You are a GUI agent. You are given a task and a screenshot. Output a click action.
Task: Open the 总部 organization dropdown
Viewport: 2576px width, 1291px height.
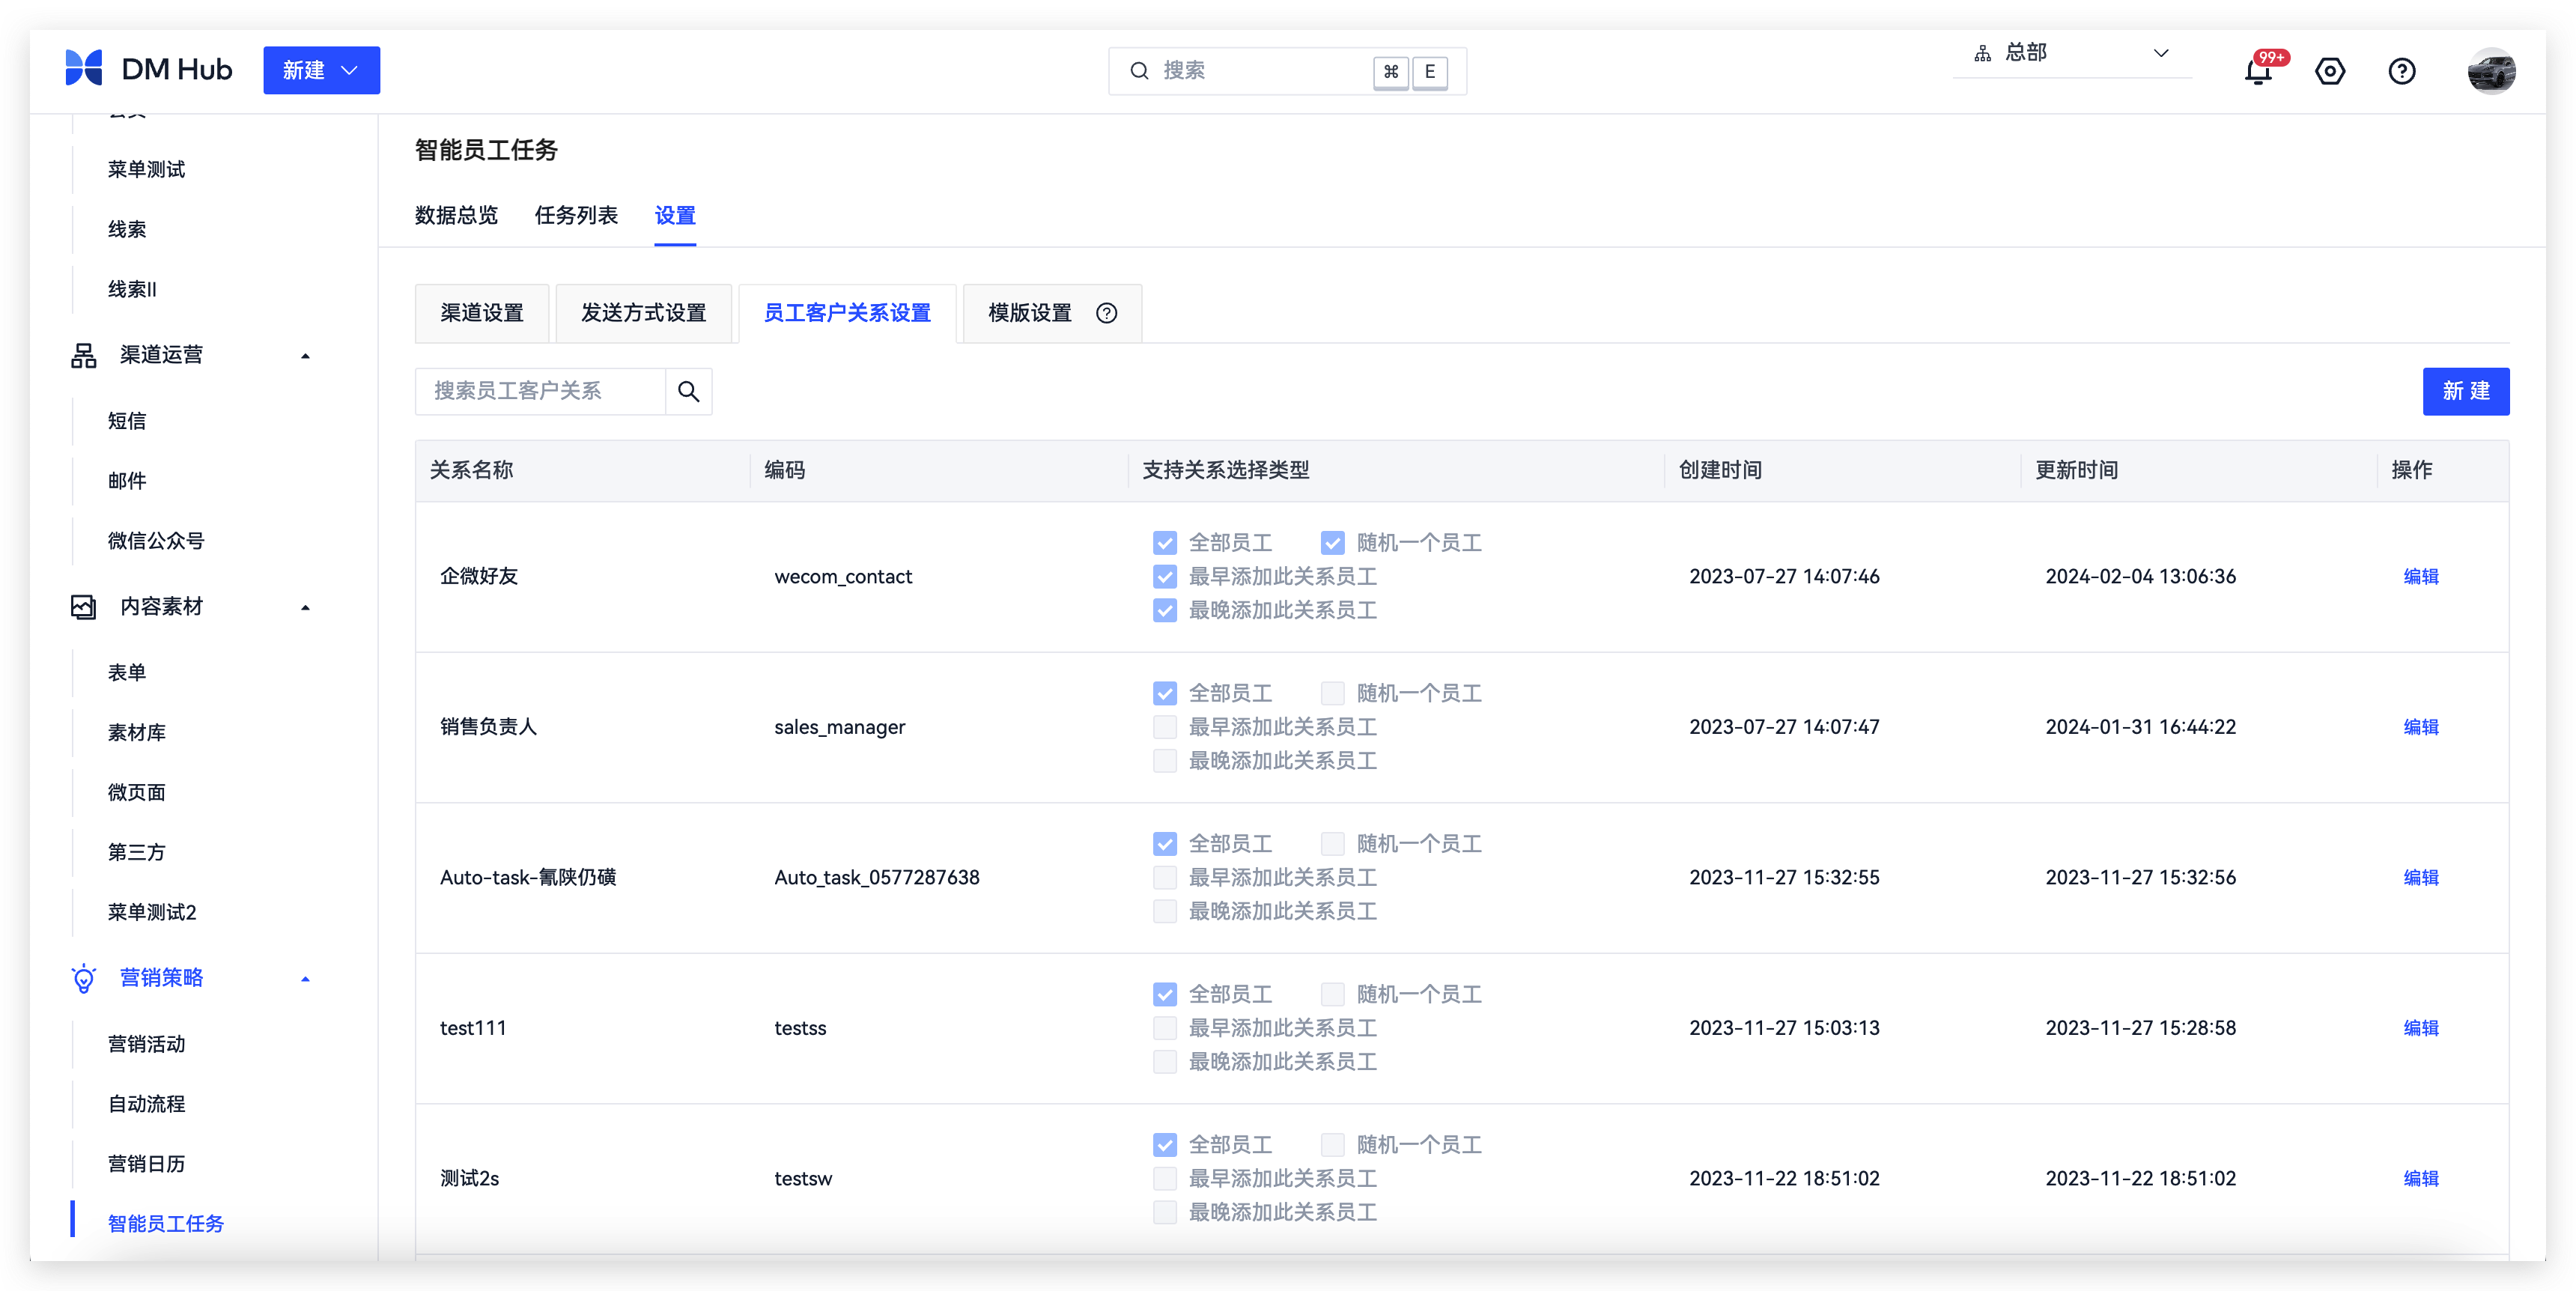point(2072,53)
